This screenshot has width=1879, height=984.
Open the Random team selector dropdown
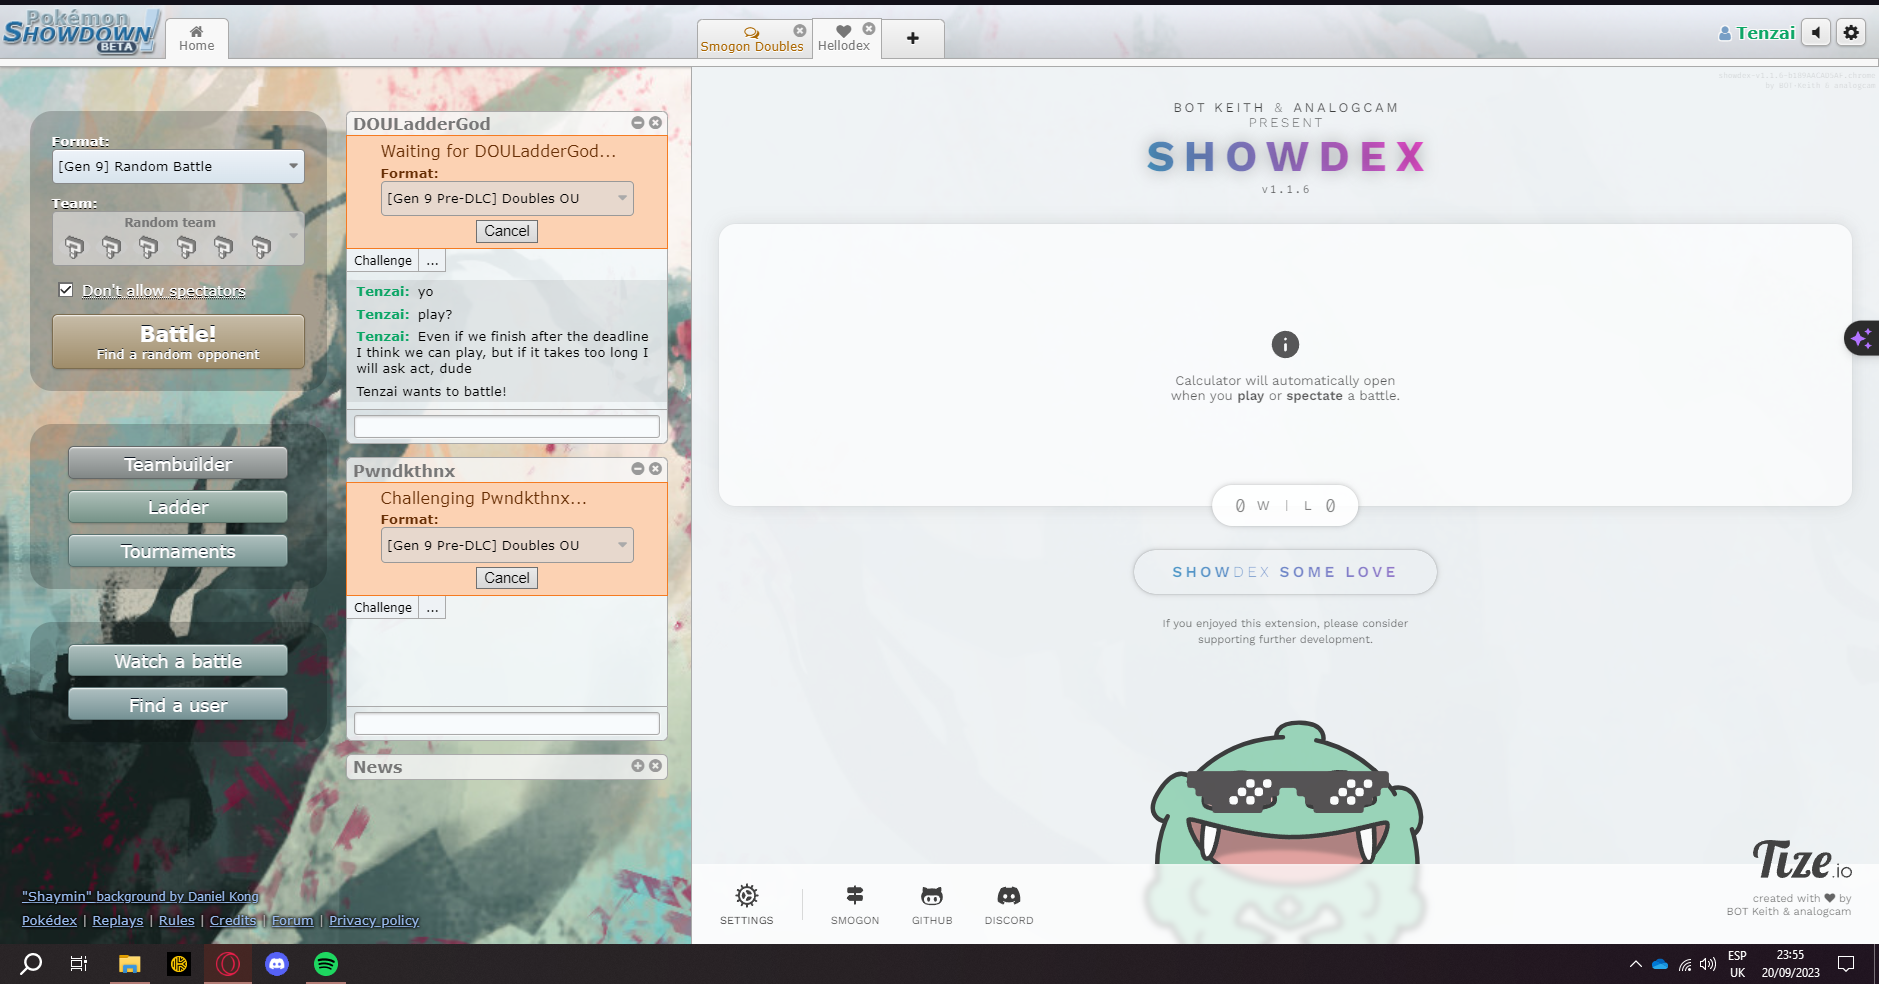[x=178, y=238]
